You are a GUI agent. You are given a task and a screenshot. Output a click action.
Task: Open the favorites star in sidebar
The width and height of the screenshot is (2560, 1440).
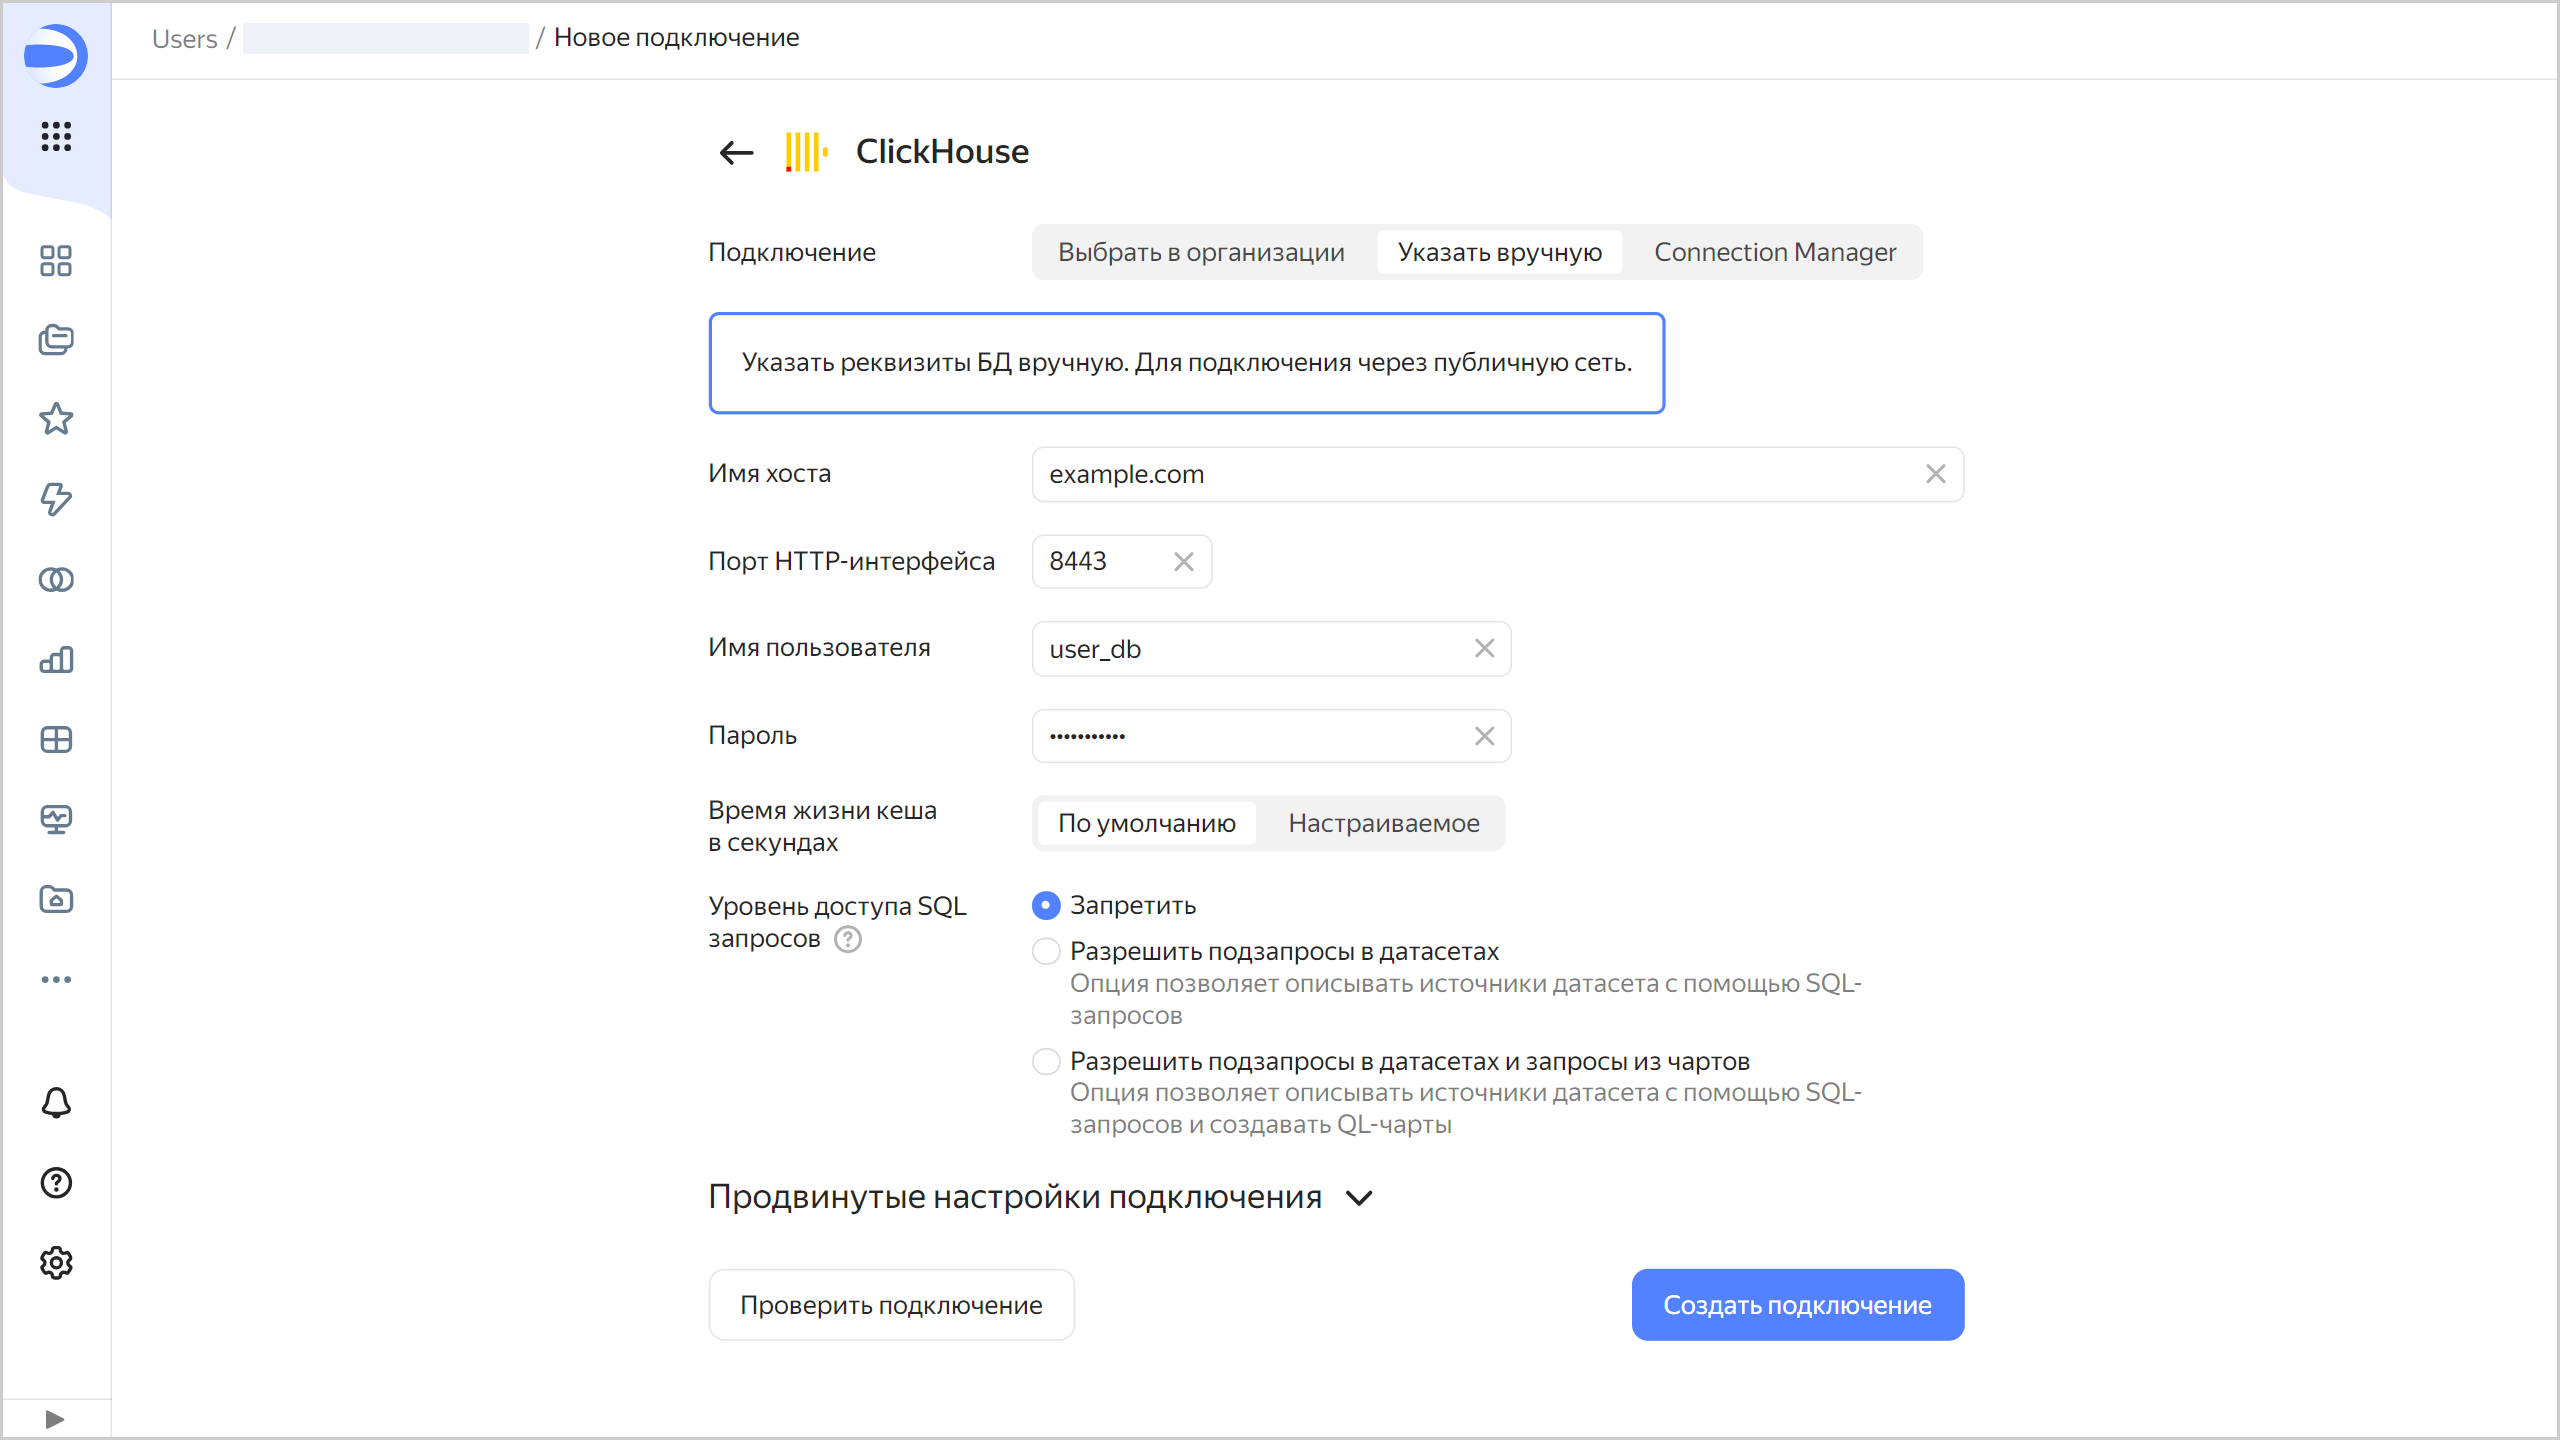coord(56,419)
